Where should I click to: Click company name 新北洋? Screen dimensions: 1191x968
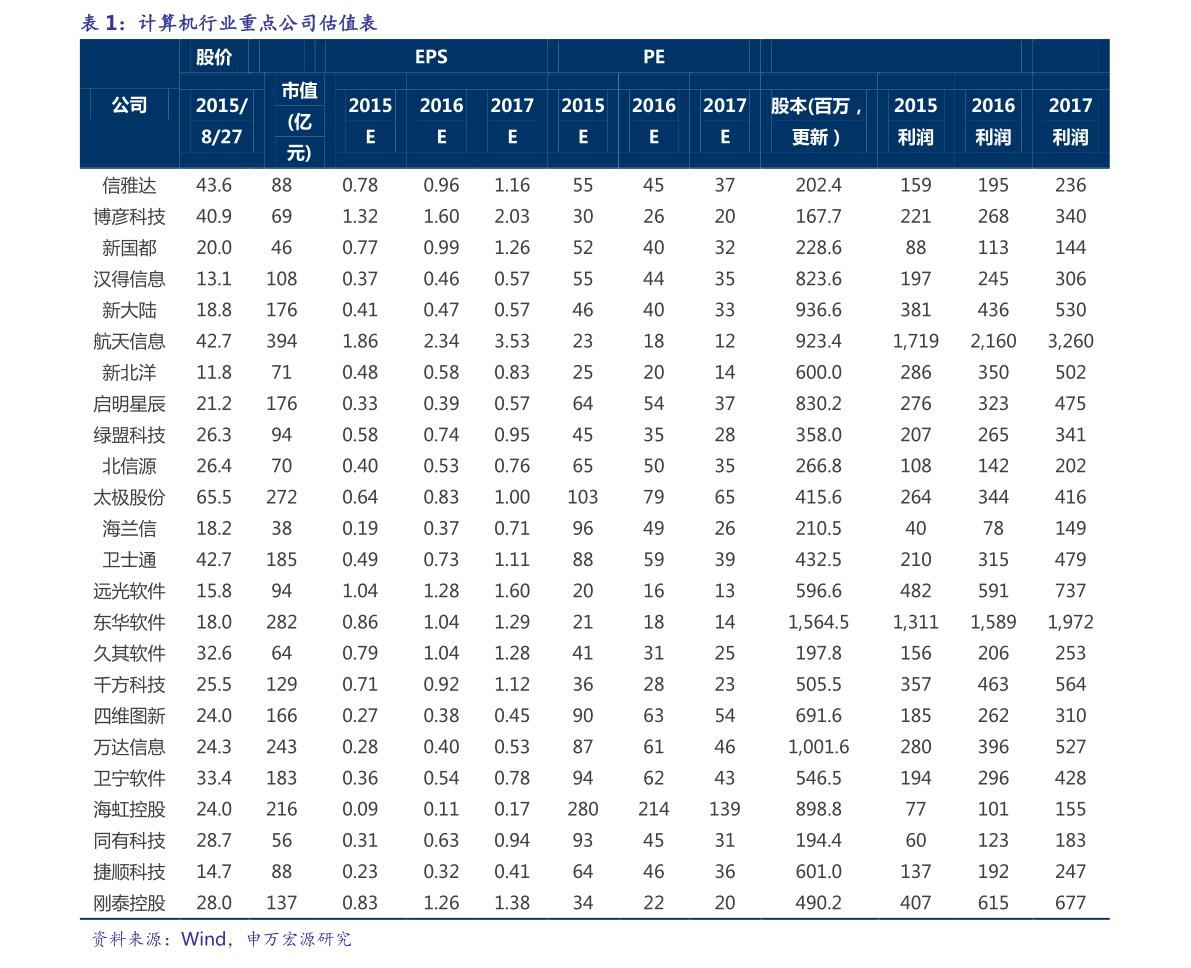pos(129,372)
